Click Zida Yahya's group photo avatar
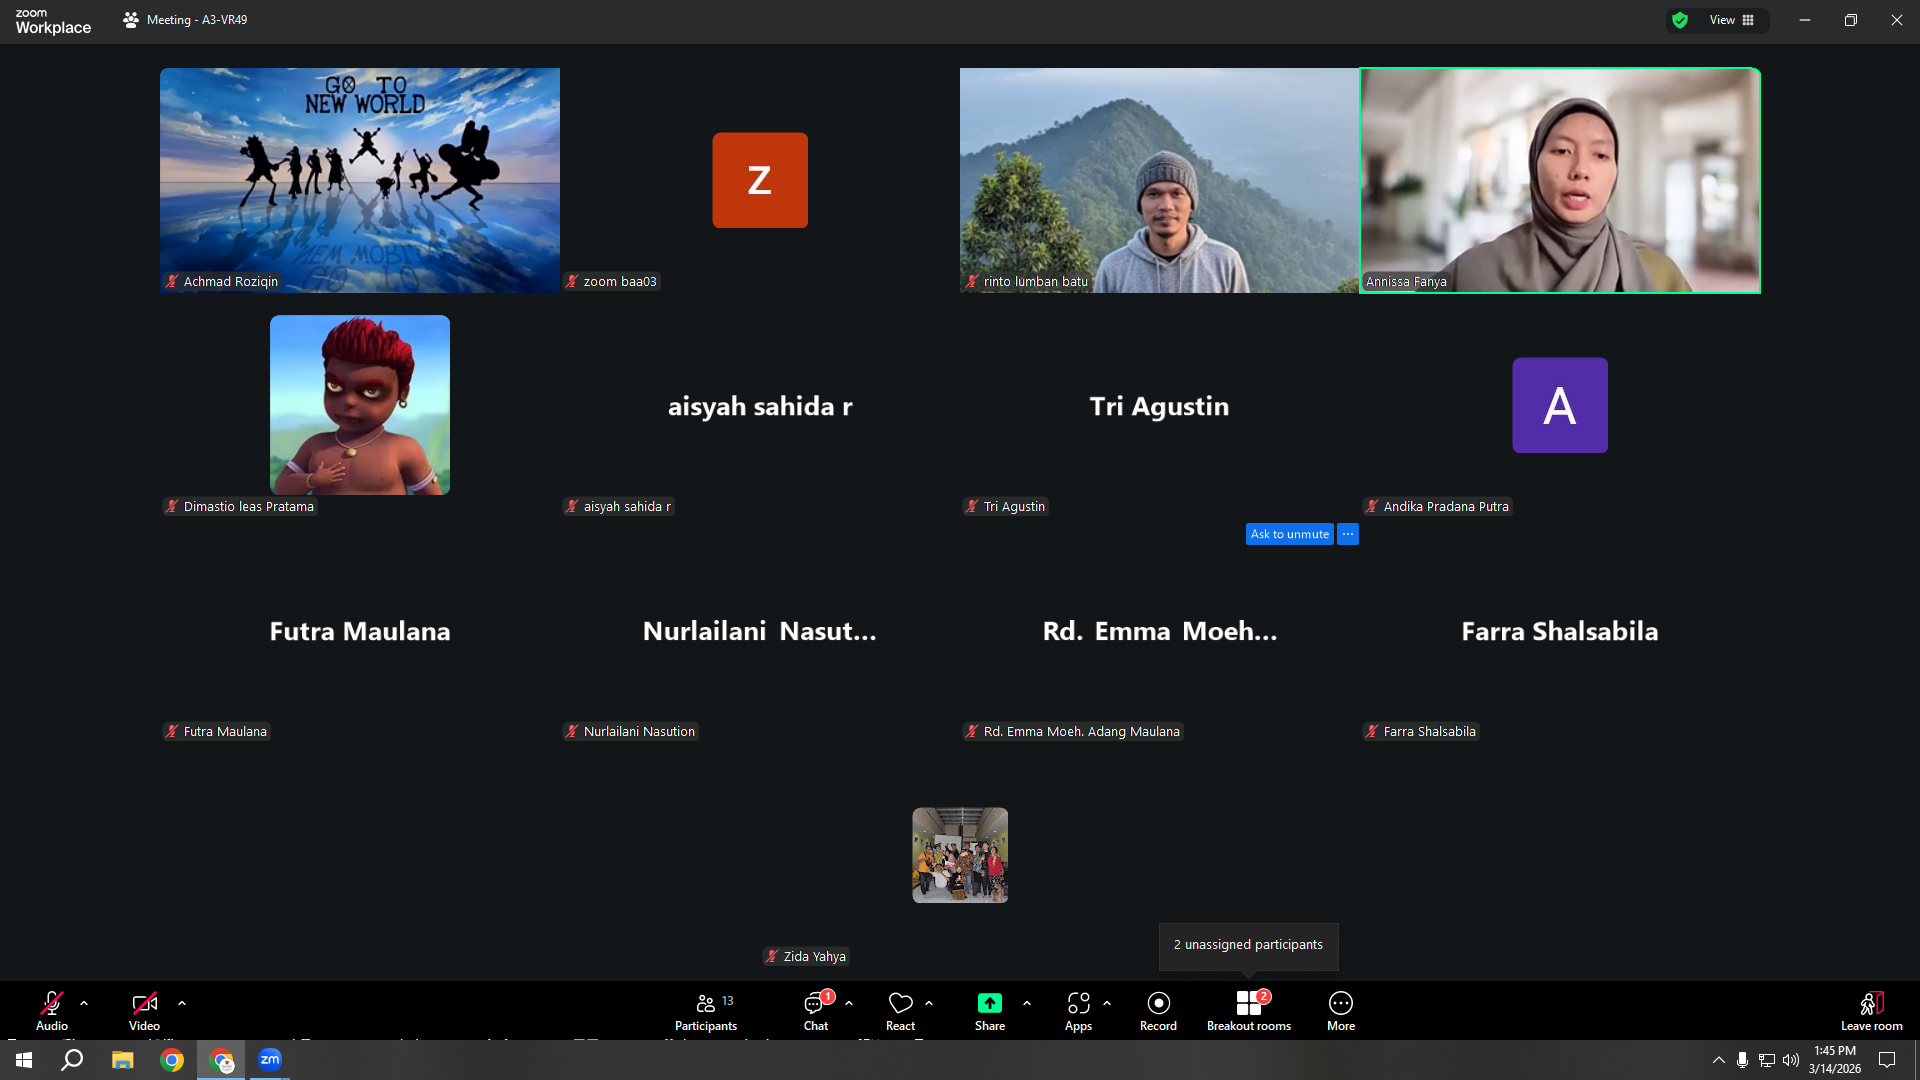Screen dimensions: 1920x1080 (960, 855)
